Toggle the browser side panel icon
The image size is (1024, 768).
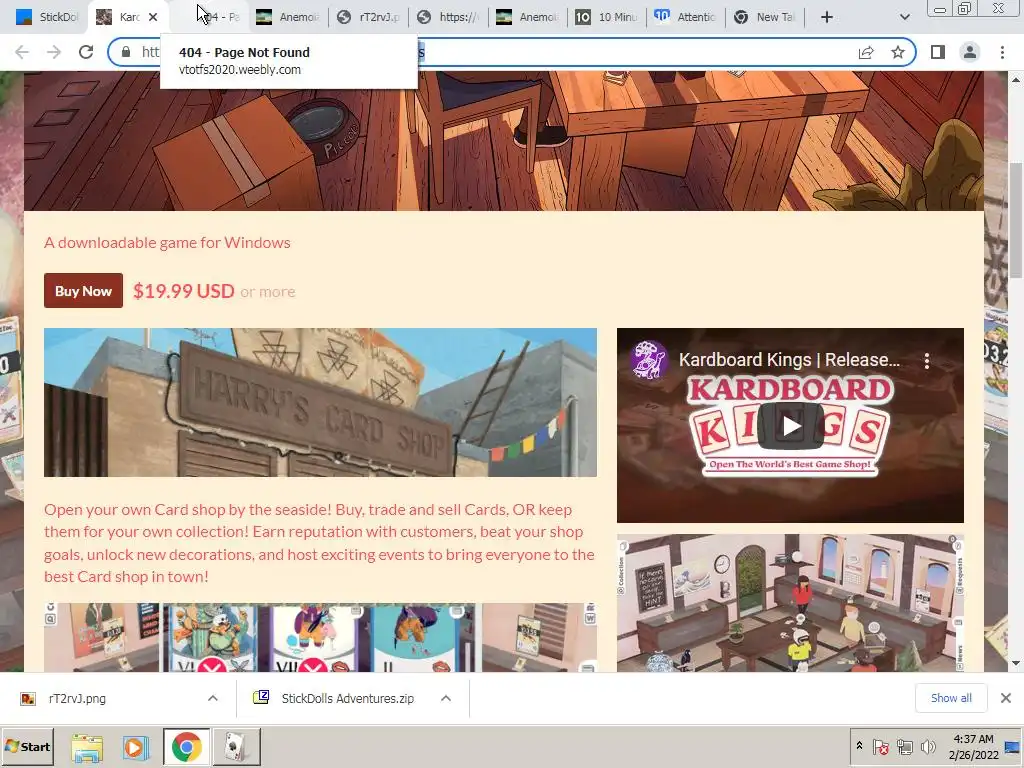(x=938, y=52)
